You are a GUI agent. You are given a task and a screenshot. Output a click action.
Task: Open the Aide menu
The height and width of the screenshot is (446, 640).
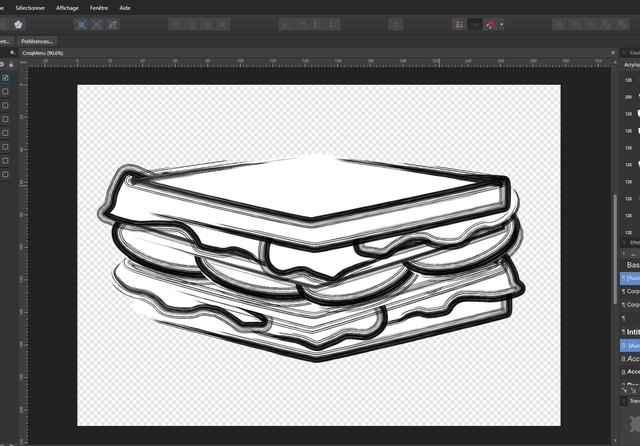click(x=125, y=8)
